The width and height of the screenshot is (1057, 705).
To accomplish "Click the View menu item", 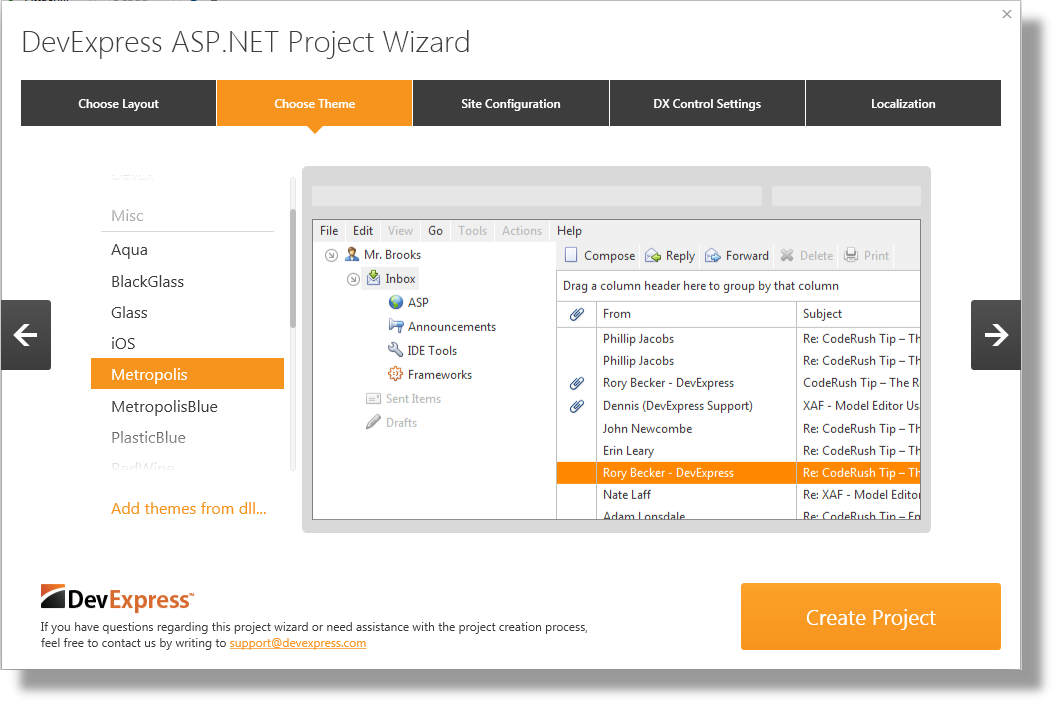I will click(400, 231).
